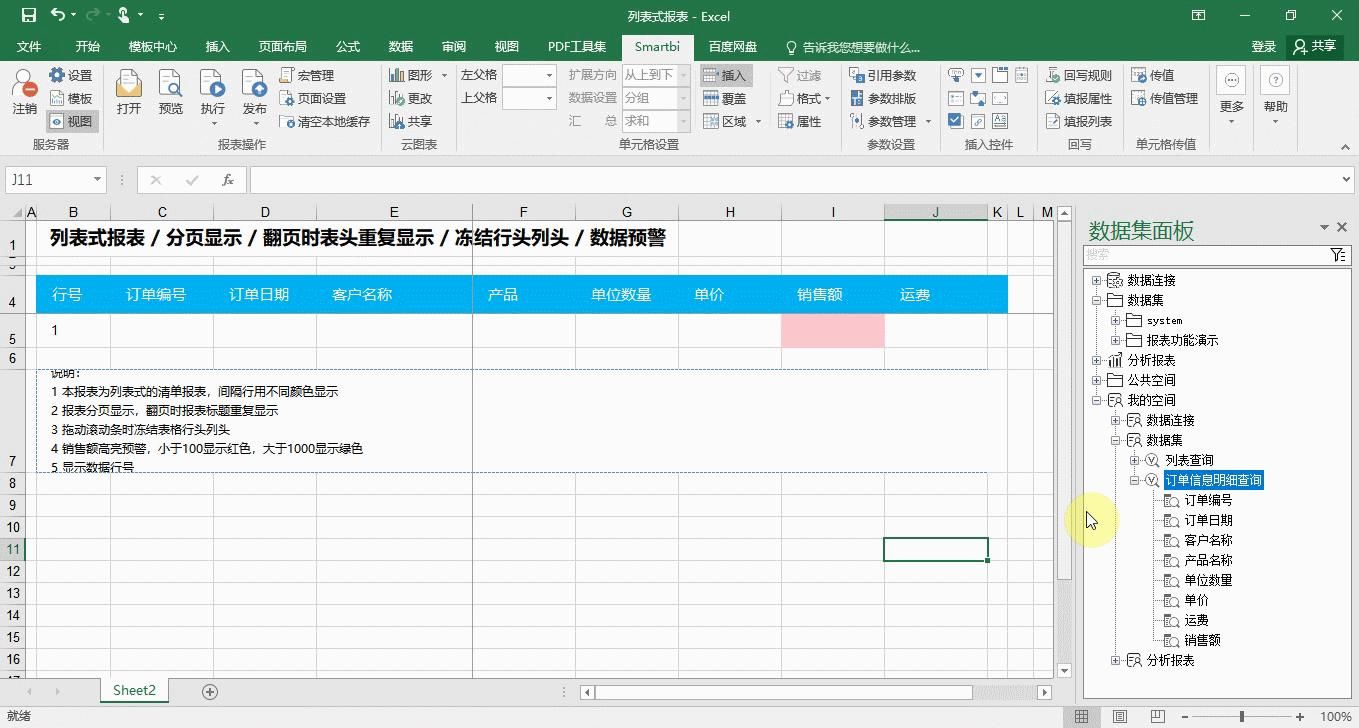Image resolution: width=1359 pixels, height=728 pixels.
Task: Click the 模板 template button
Action: point(70,98)
